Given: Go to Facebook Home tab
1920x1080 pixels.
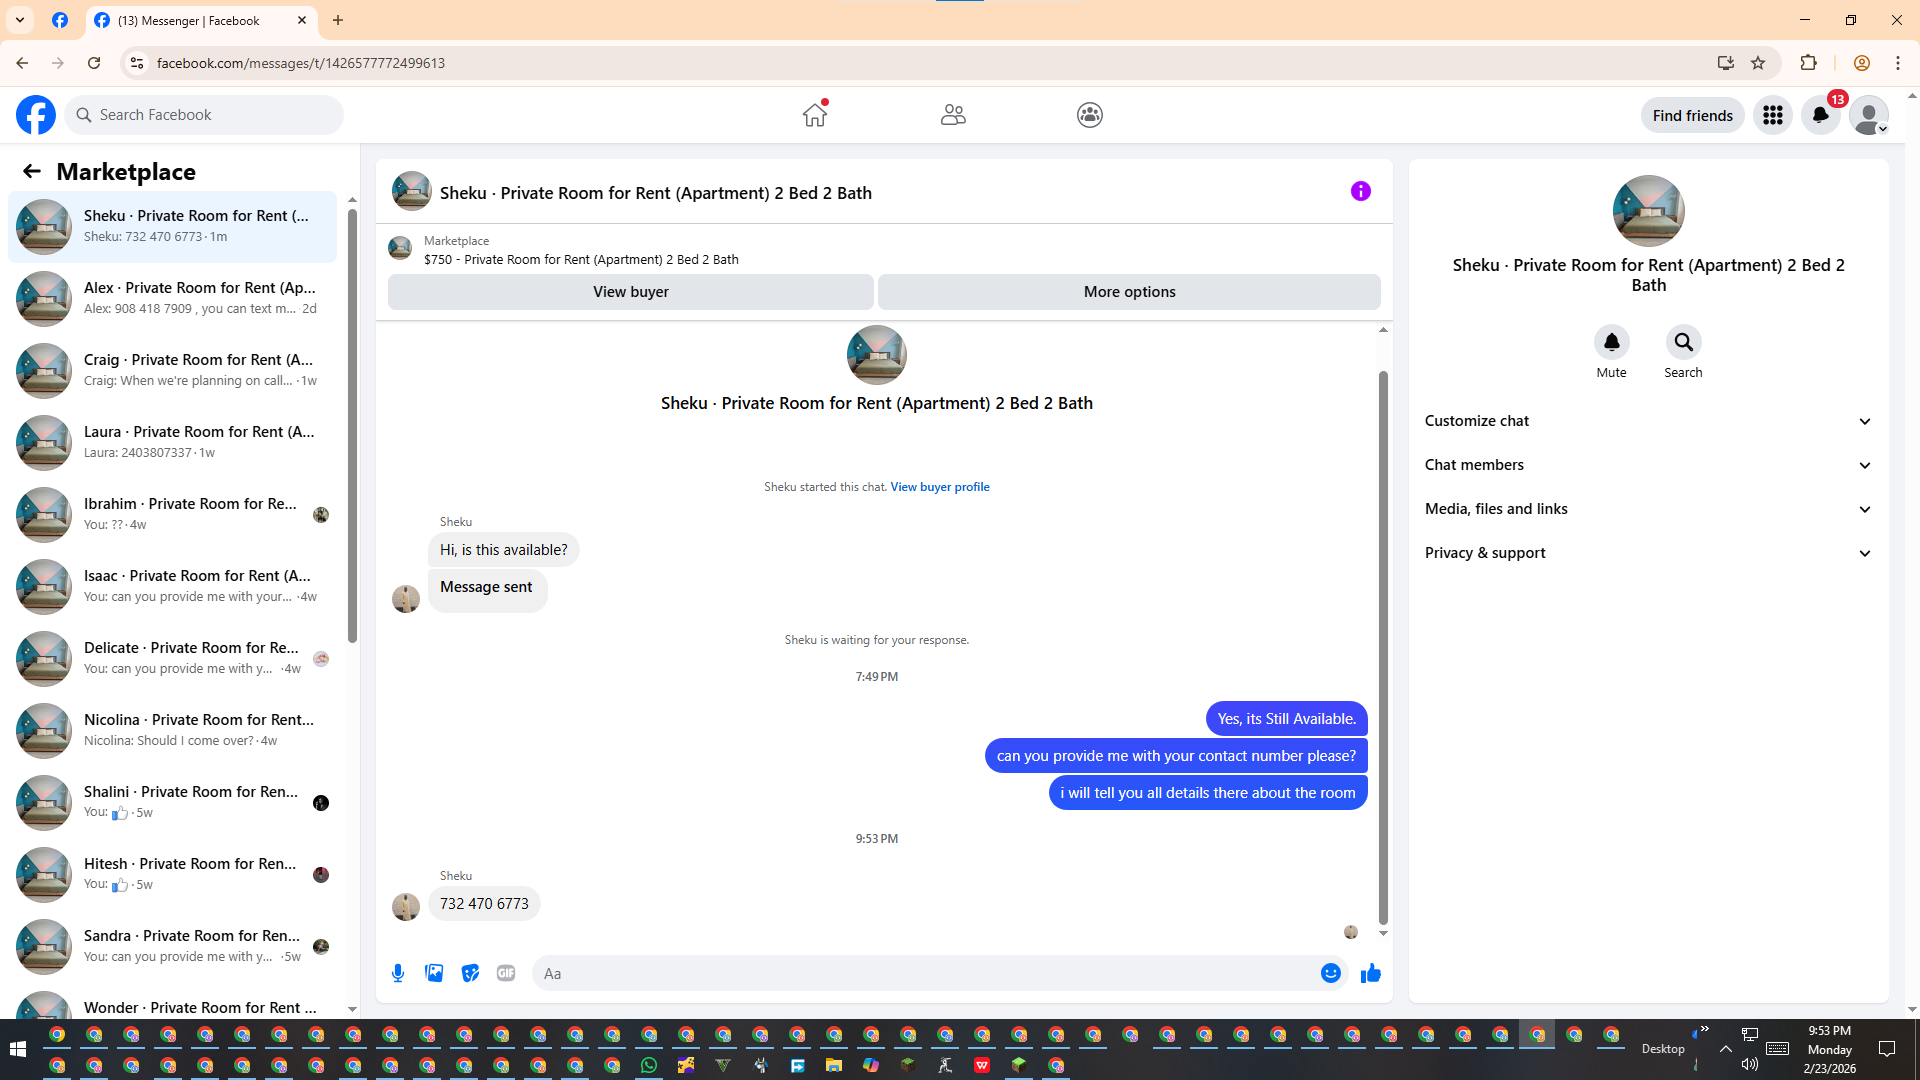Looking at the screenshot, I should (x=815, y=115).
